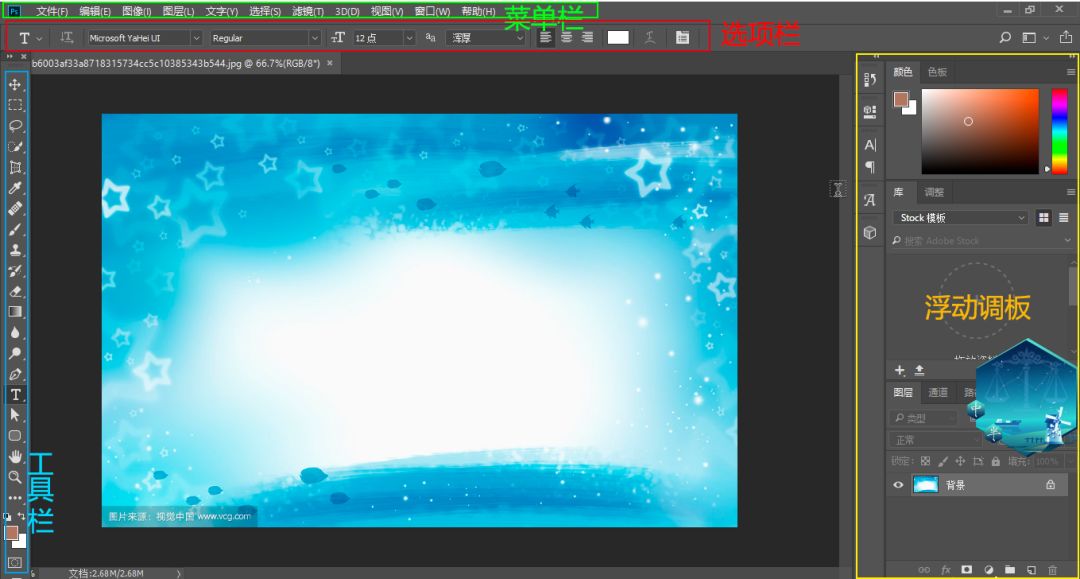Switch to the 通道 tab
Image resolution: width=1080 pixels, height=579 pixels.
pos(938,392)
